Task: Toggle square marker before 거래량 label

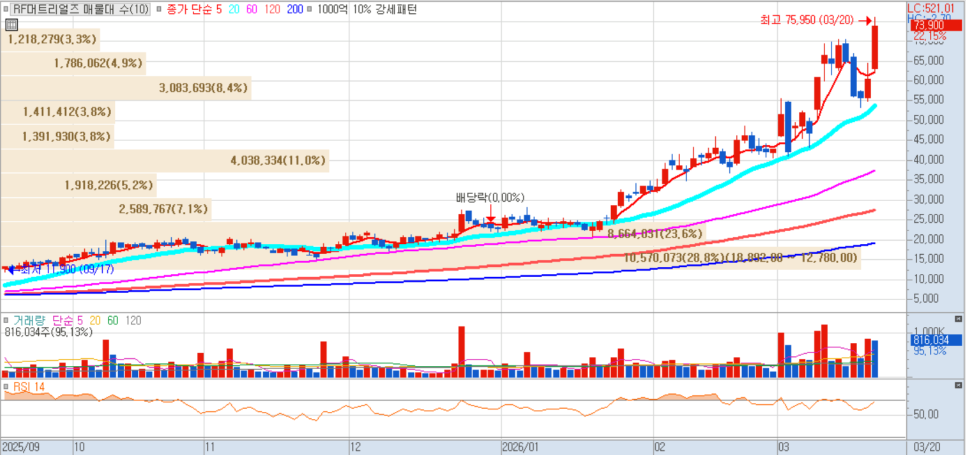Action: tap(7, 321)
